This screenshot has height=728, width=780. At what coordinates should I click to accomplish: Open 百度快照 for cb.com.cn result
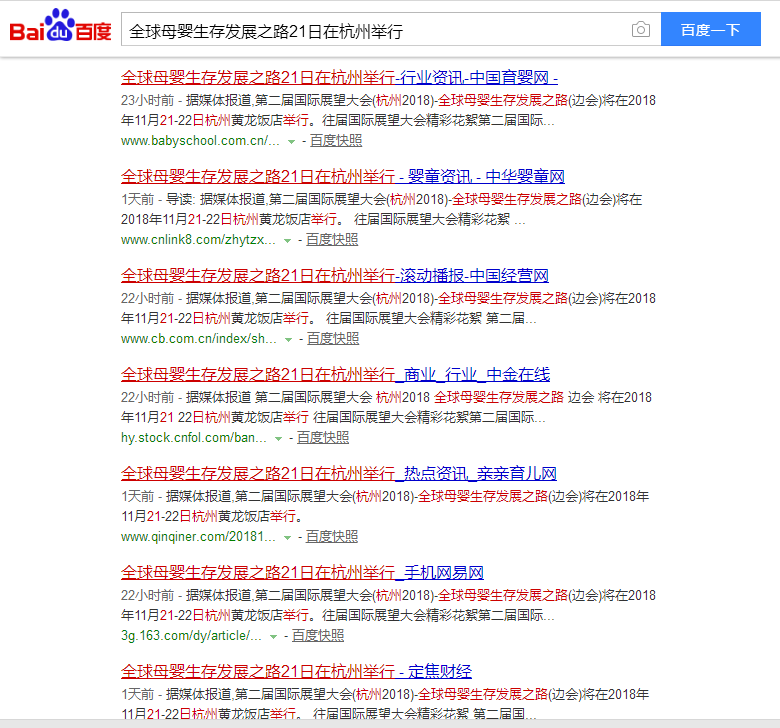333,339
